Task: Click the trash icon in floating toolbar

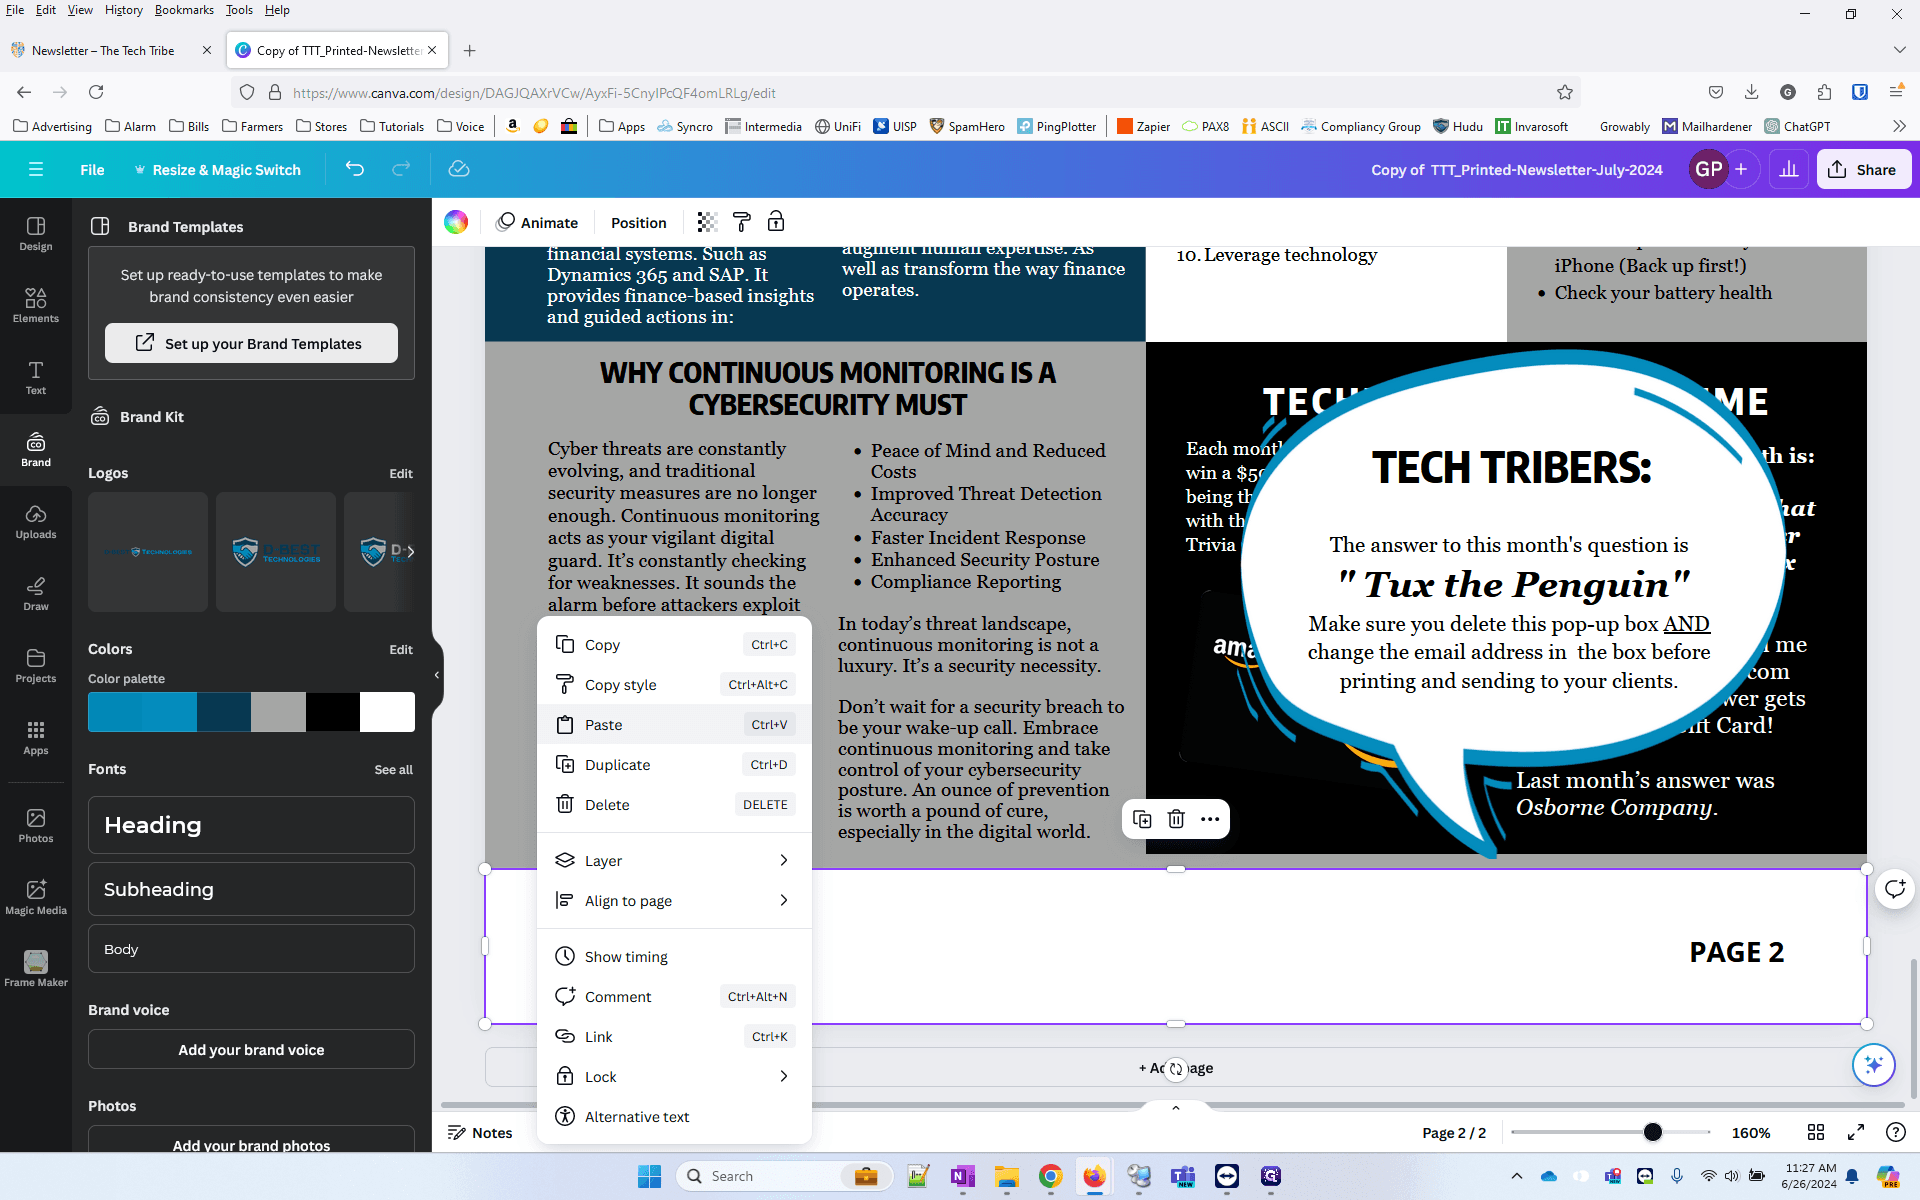Action: [x=1176, y=819]
